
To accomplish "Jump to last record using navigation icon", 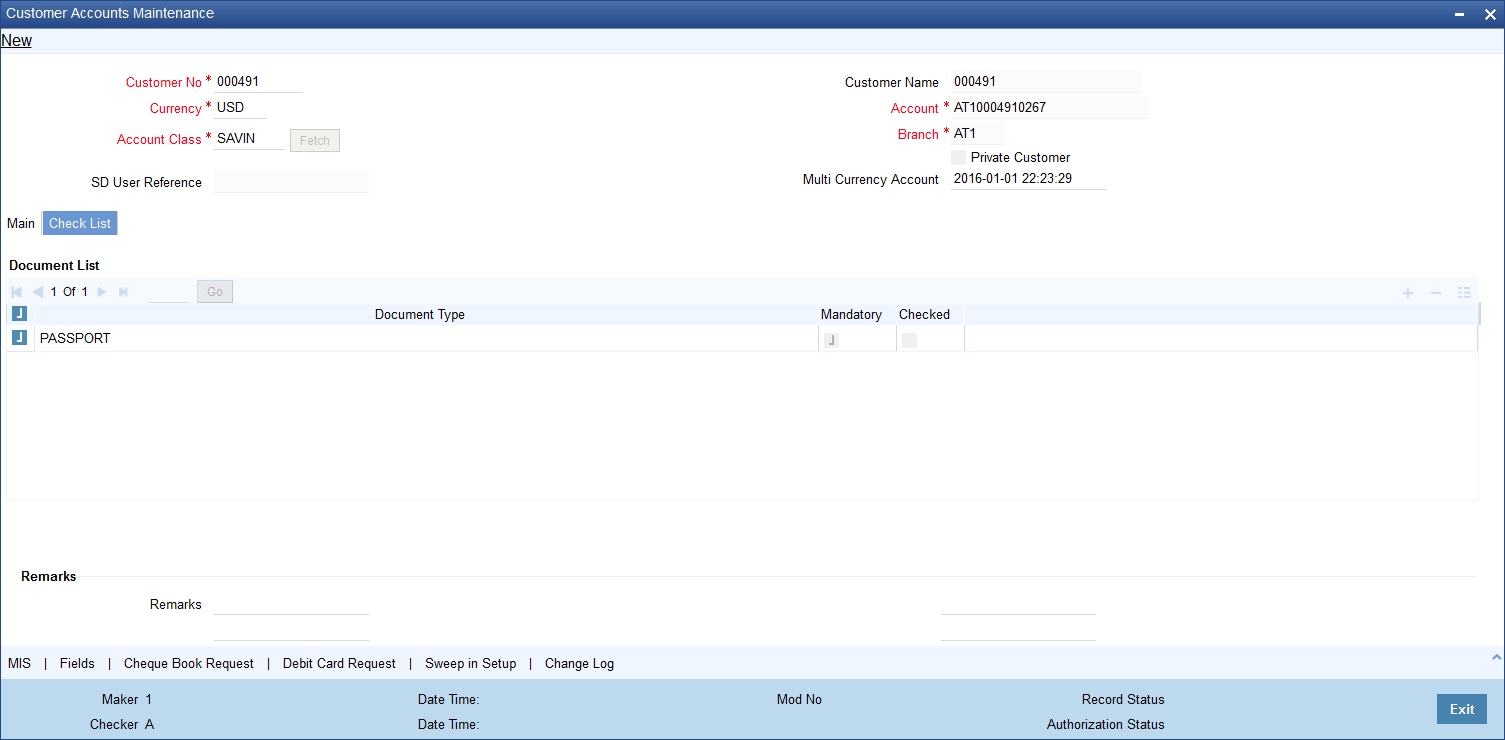I will click(123, 291).
